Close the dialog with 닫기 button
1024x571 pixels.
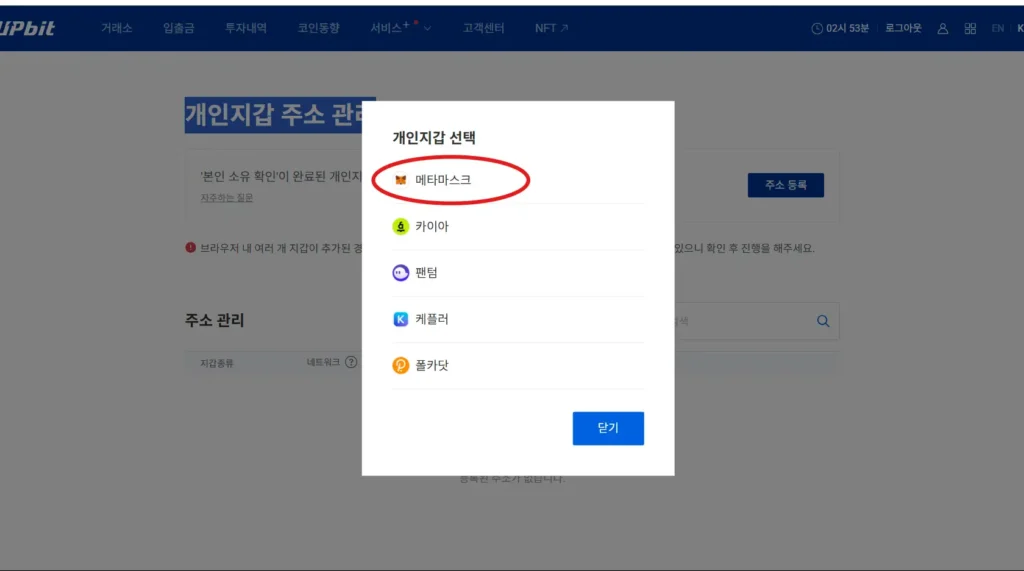(608, 428)
